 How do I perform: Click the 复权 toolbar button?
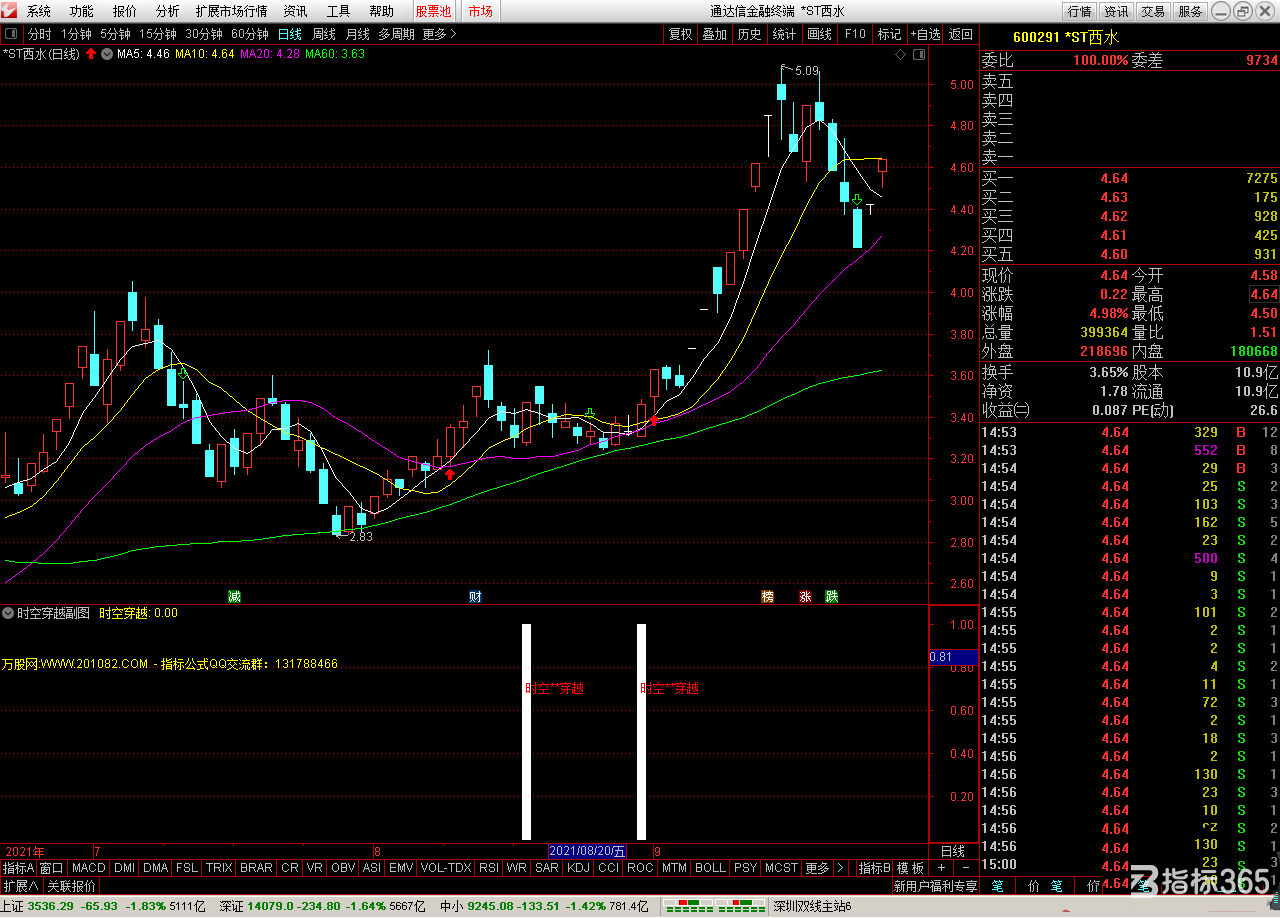point(680,34)
